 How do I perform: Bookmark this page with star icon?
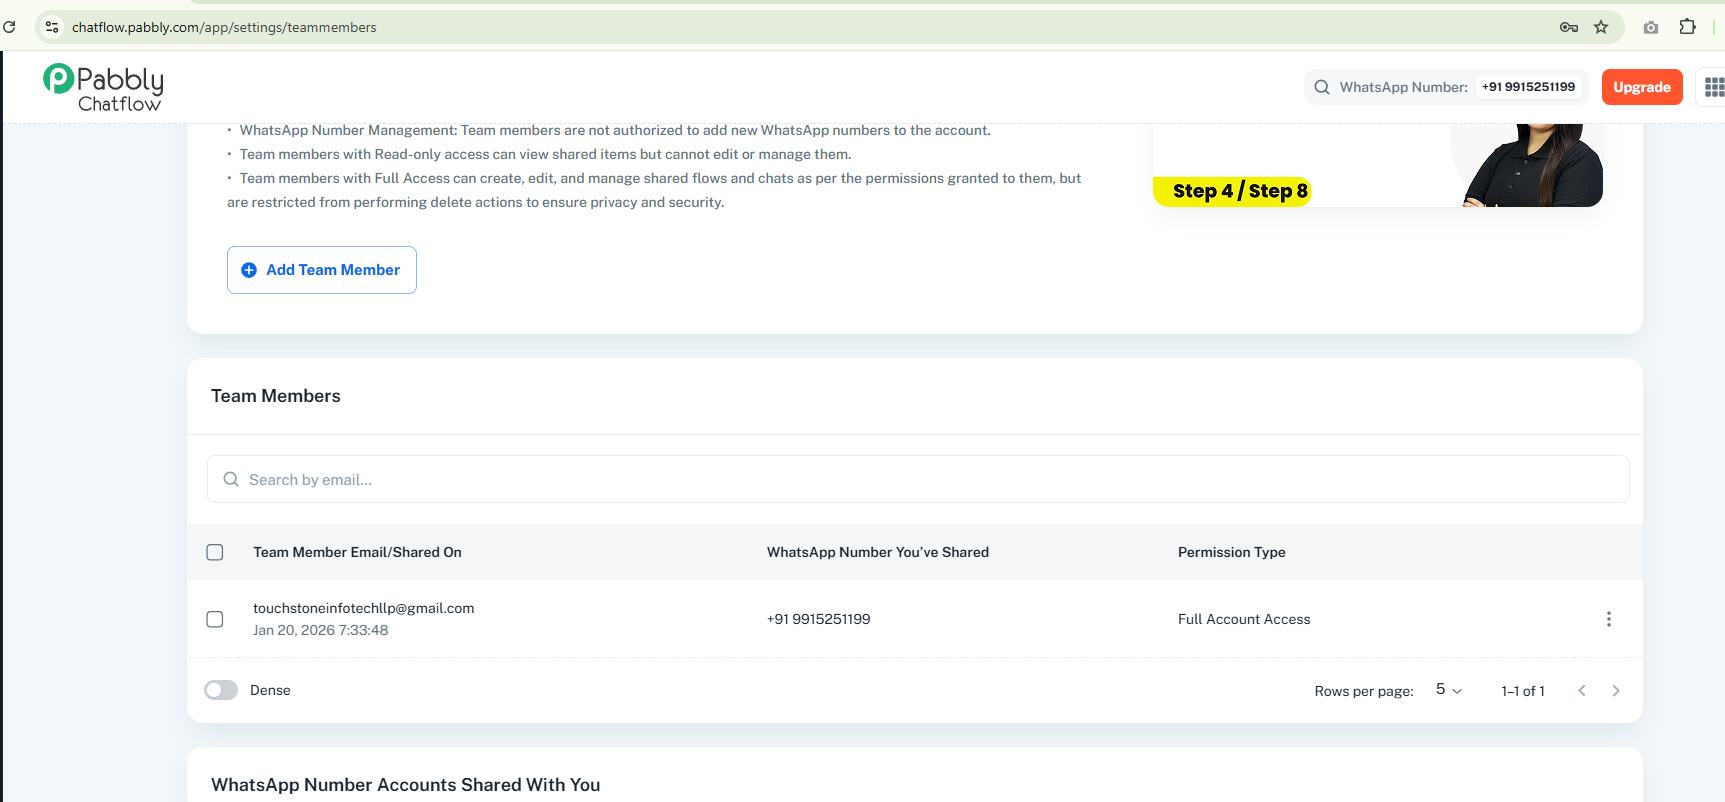(x=1601, y=27)
